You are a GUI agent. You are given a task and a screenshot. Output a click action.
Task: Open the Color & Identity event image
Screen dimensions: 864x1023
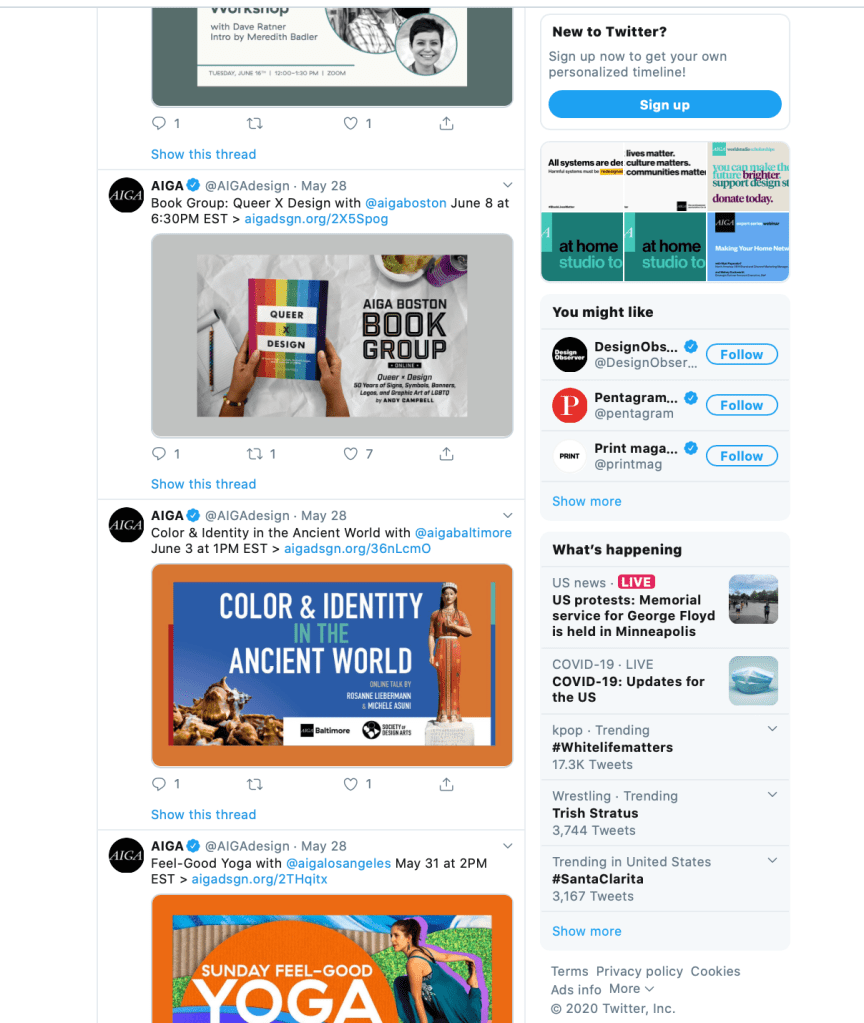(332, 665)
